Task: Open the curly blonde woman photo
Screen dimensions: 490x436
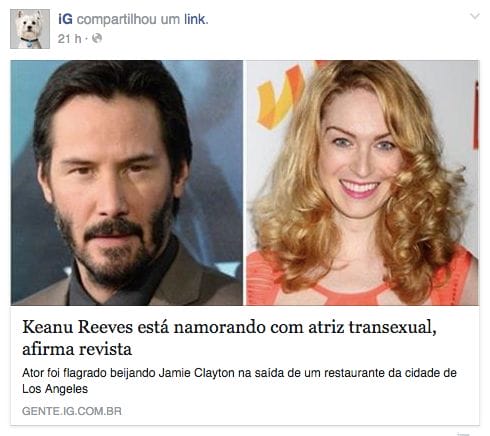Action: [362, 183]
